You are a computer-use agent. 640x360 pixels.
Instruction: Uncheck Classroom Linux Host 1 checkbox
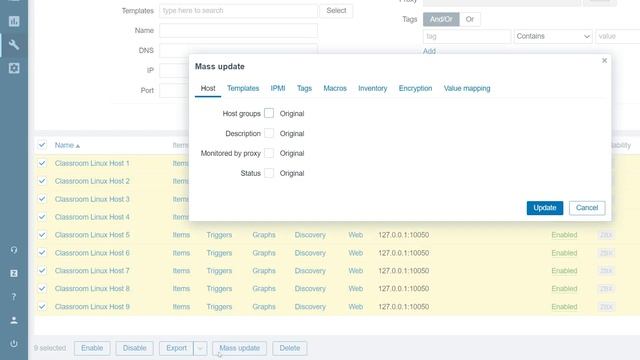(42, 163)
